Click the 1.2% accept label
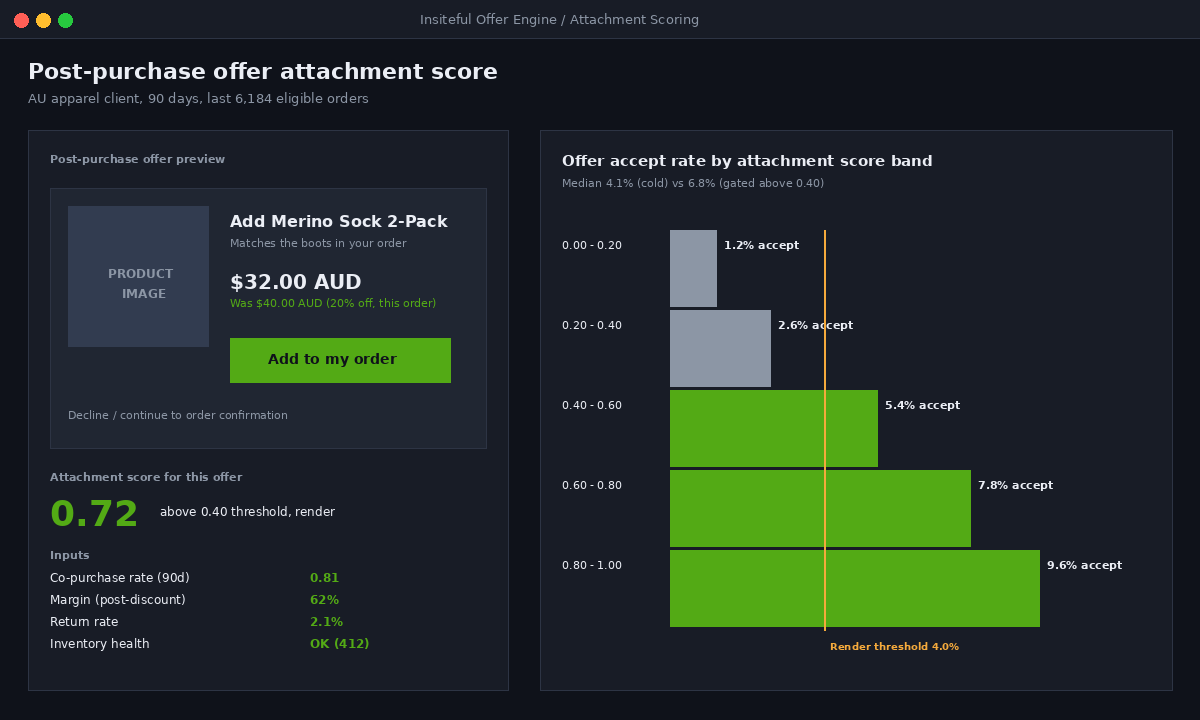Image resolution: width=1200 pixels, height=720 pixels. (761, 245)
